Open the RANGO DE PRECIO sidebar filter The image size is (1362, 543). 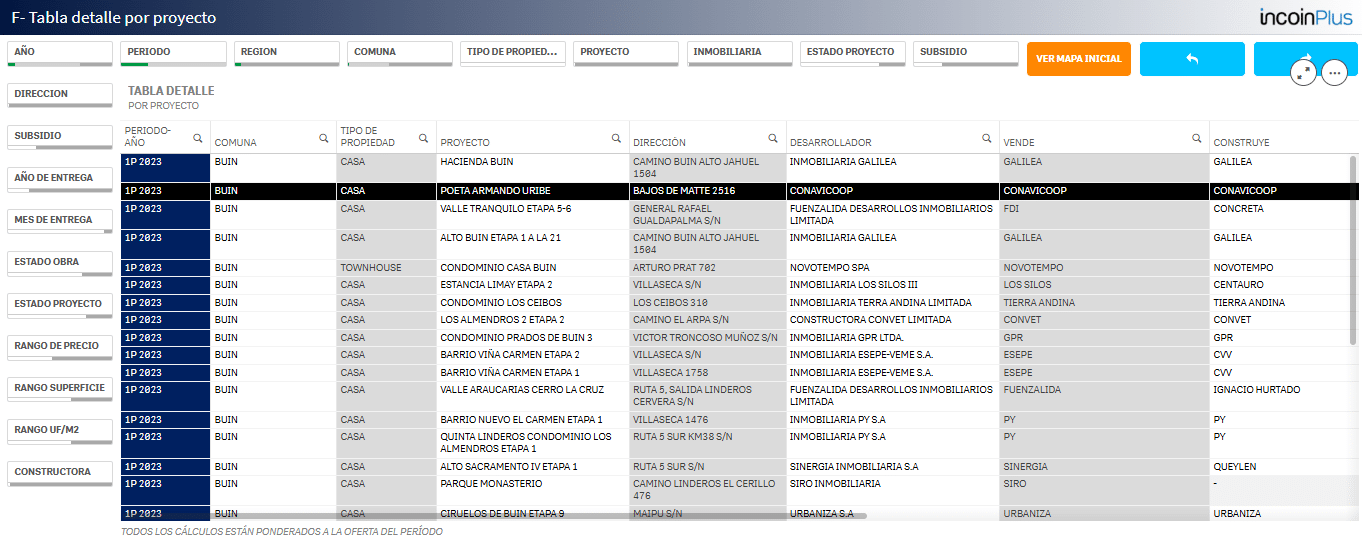tap(60, 348)
